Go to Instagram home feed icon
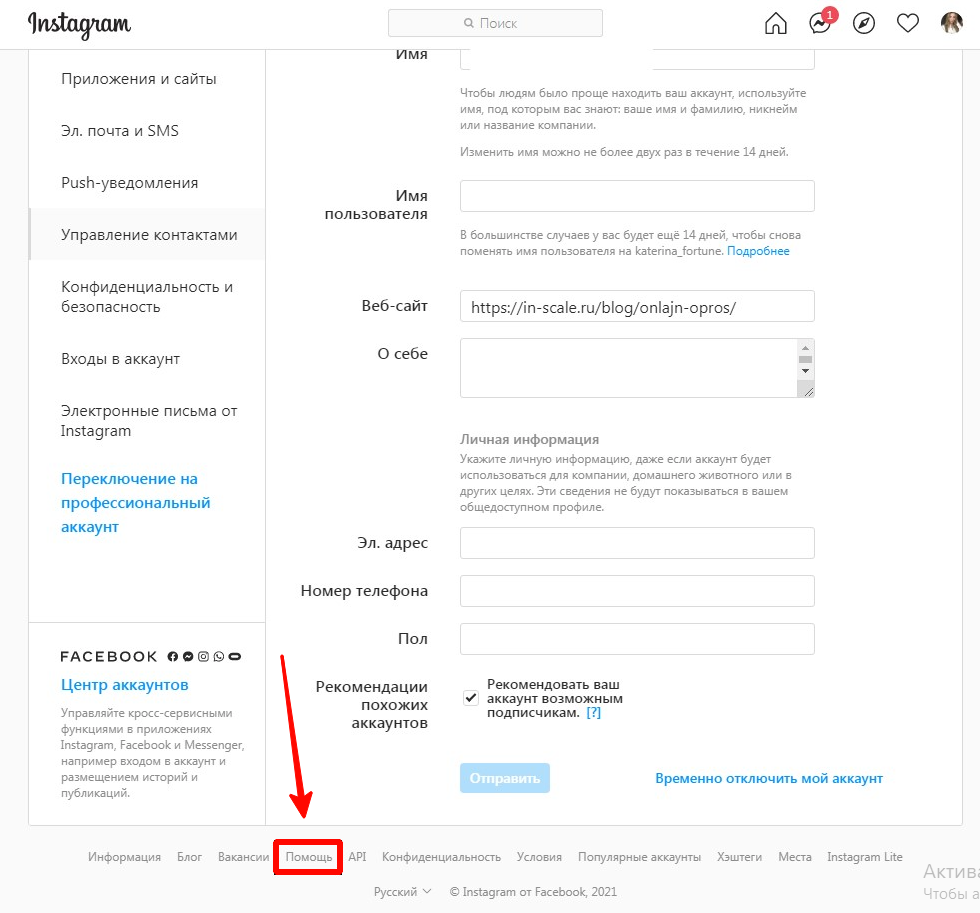This screenshot has height=913, width=980. tap(776, 24)
